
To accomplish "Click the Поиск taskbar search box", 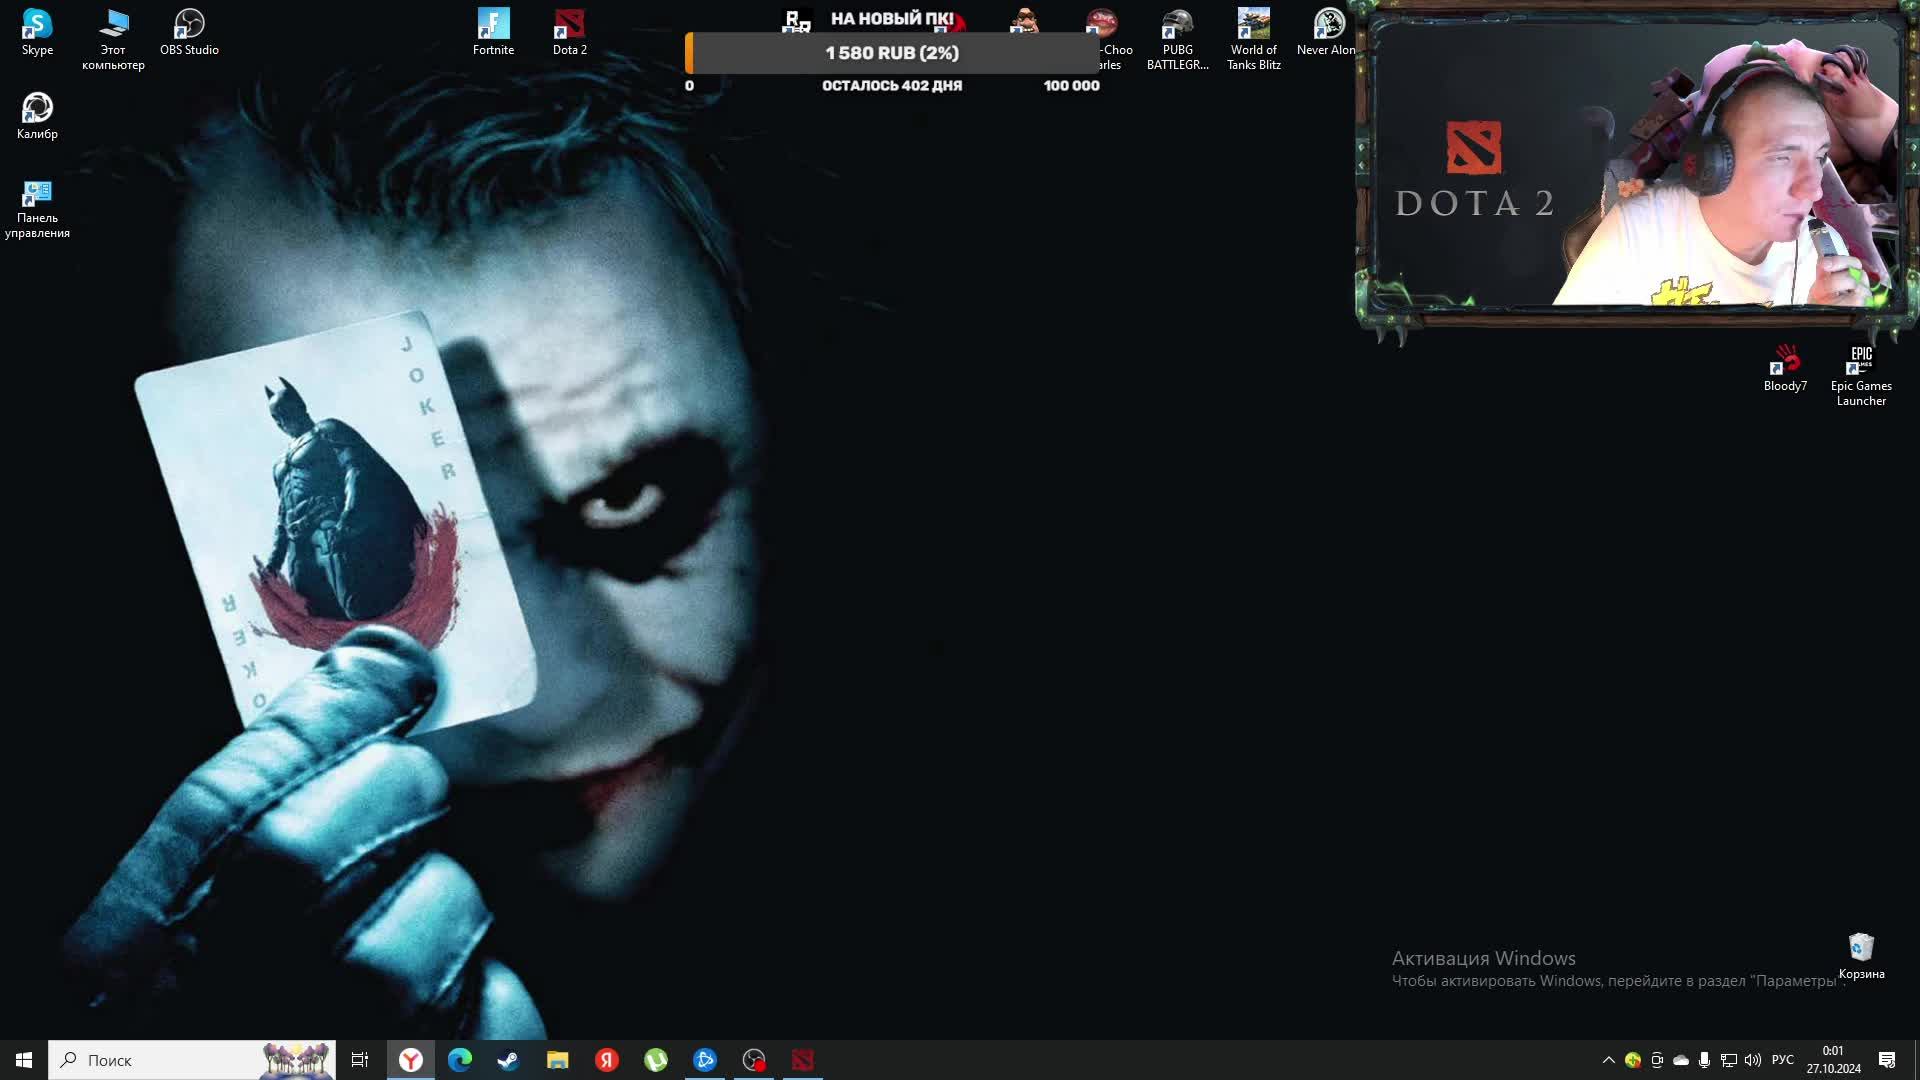I will [192, 1060].
